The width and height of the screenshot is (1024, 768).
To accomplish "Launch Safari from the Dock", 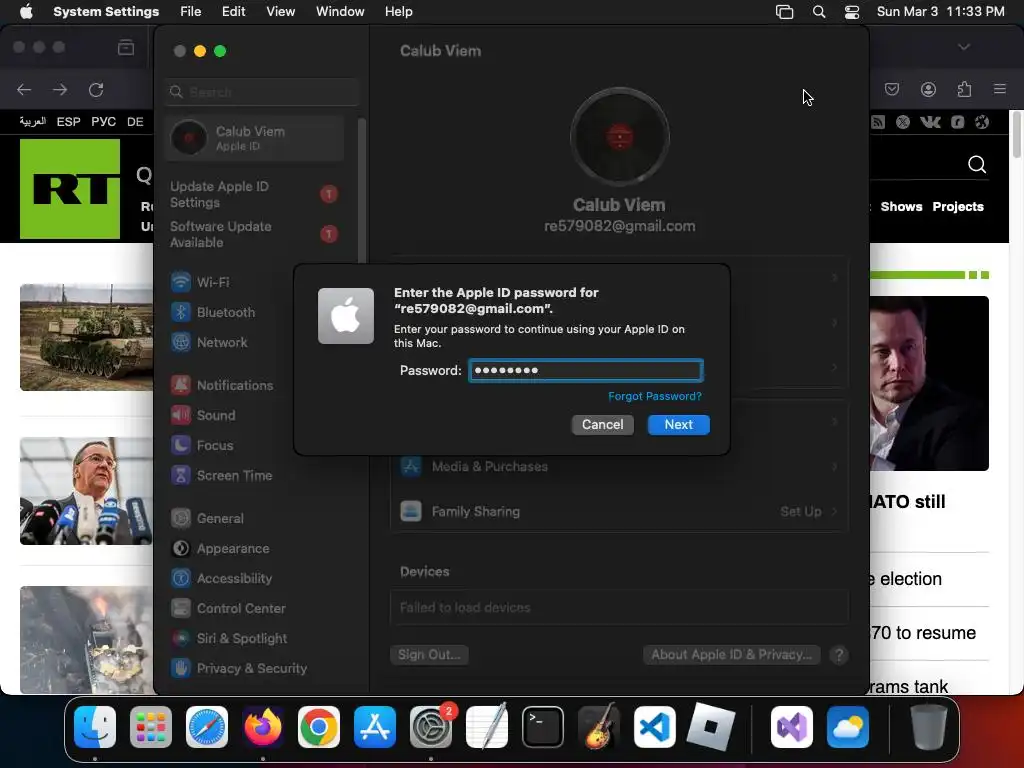I will pos(207,727).
